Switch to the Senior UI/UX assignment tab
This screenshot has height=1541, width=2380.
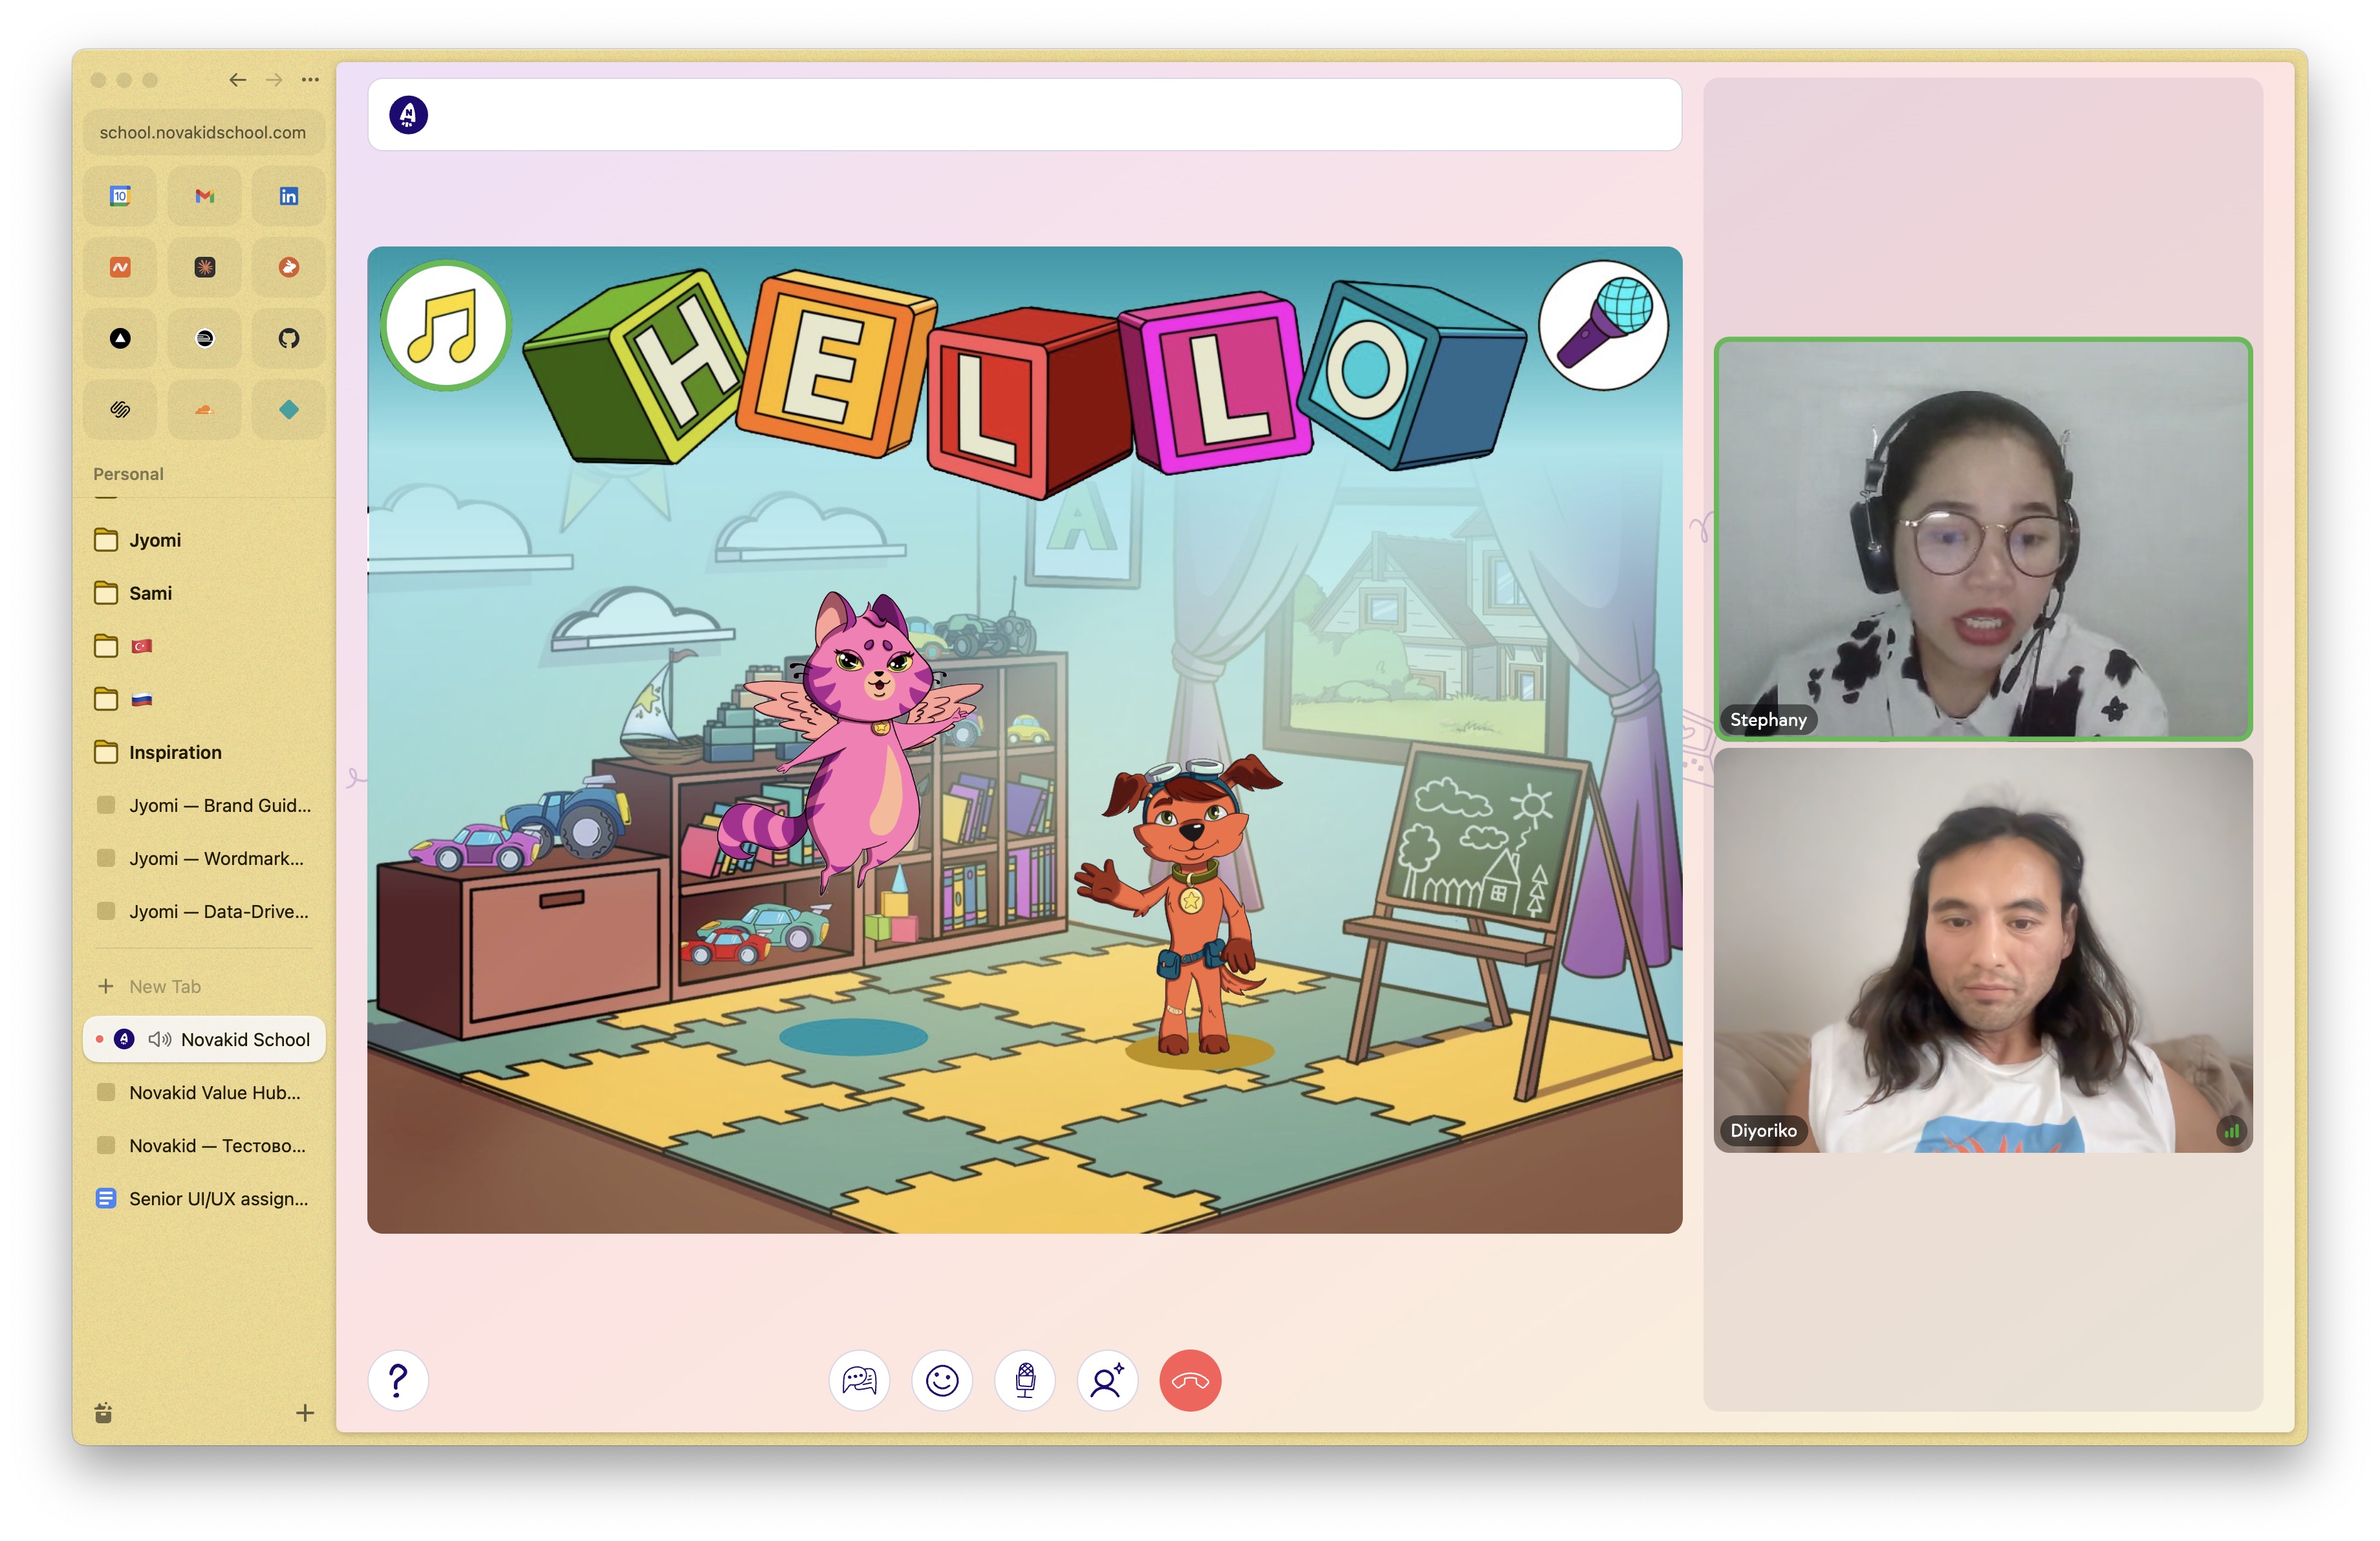[218, 1198]
